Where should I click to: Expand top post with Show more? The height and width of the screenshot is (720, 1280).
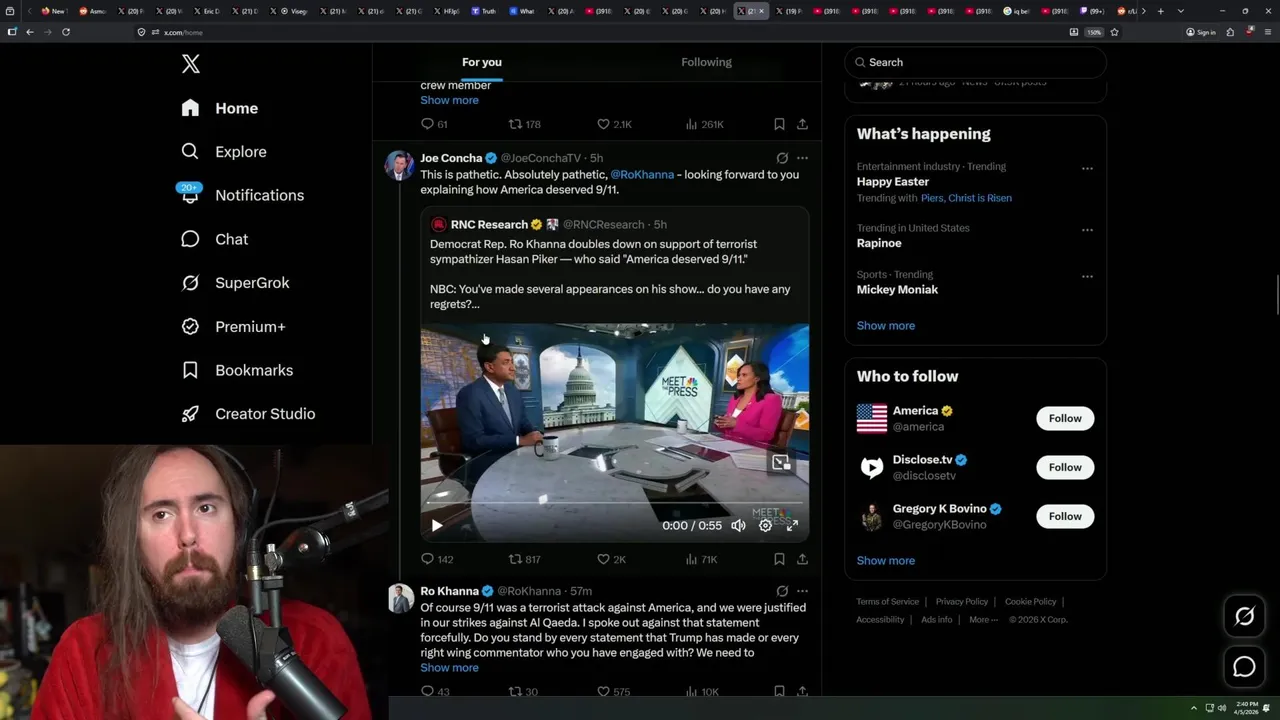pyautogui.click(x=449, y=100)
